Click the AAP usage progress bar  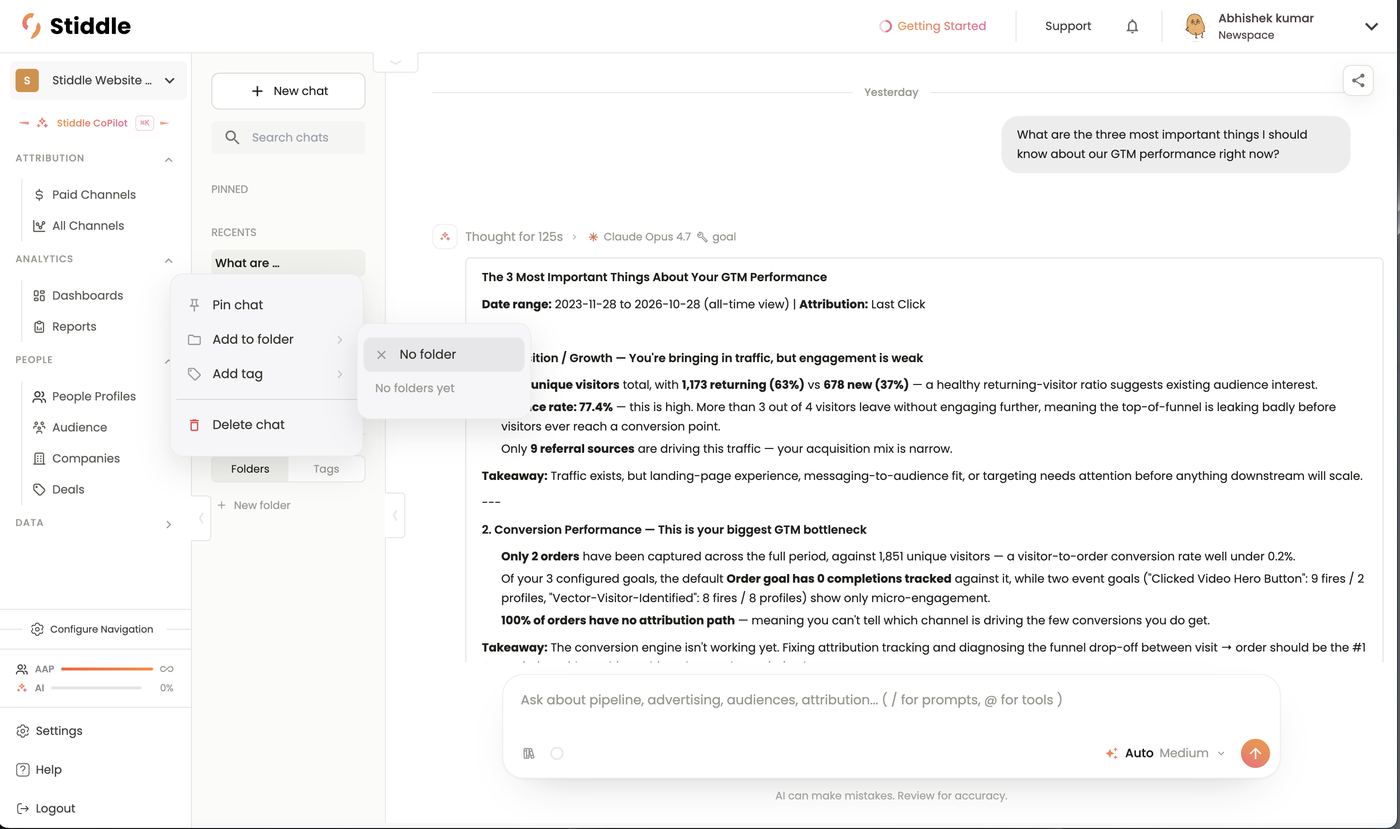click(x=107, y=669)
